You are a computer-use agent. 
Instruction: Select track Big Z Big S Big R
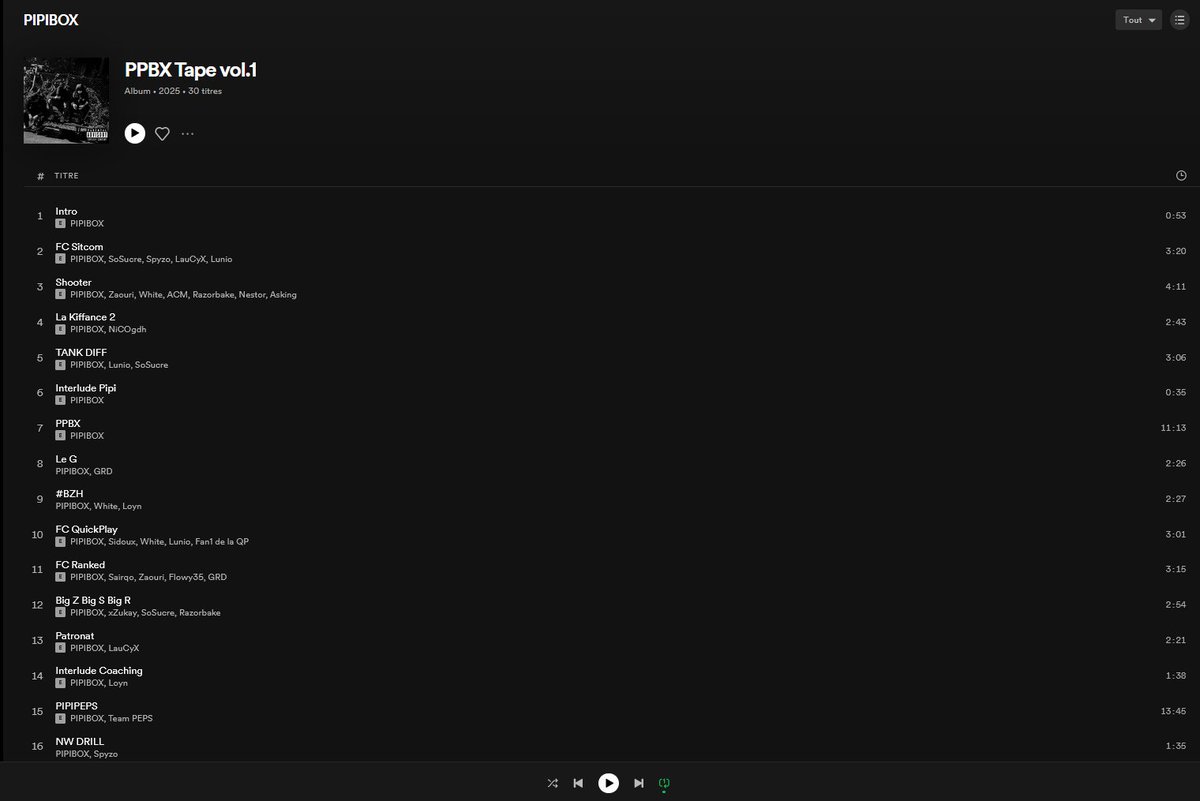pos(93,600)
